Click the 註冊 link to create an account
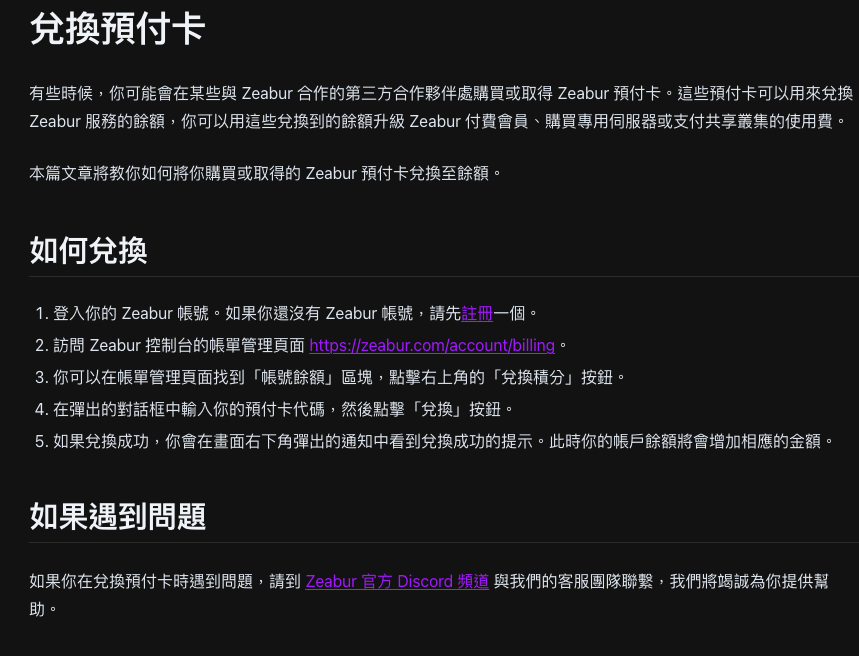This screenshot has height=656, width=859. pos(477,313)
